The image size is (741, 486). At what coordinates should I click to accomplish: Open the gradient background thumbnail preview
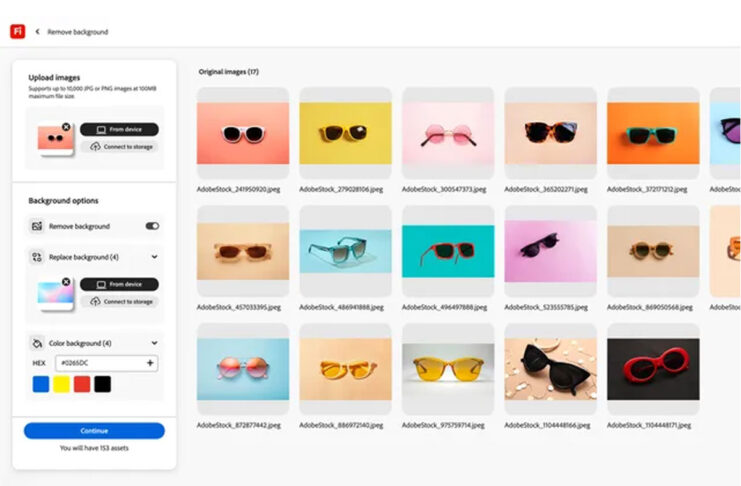pyautogui.click(x=55, y=295)
